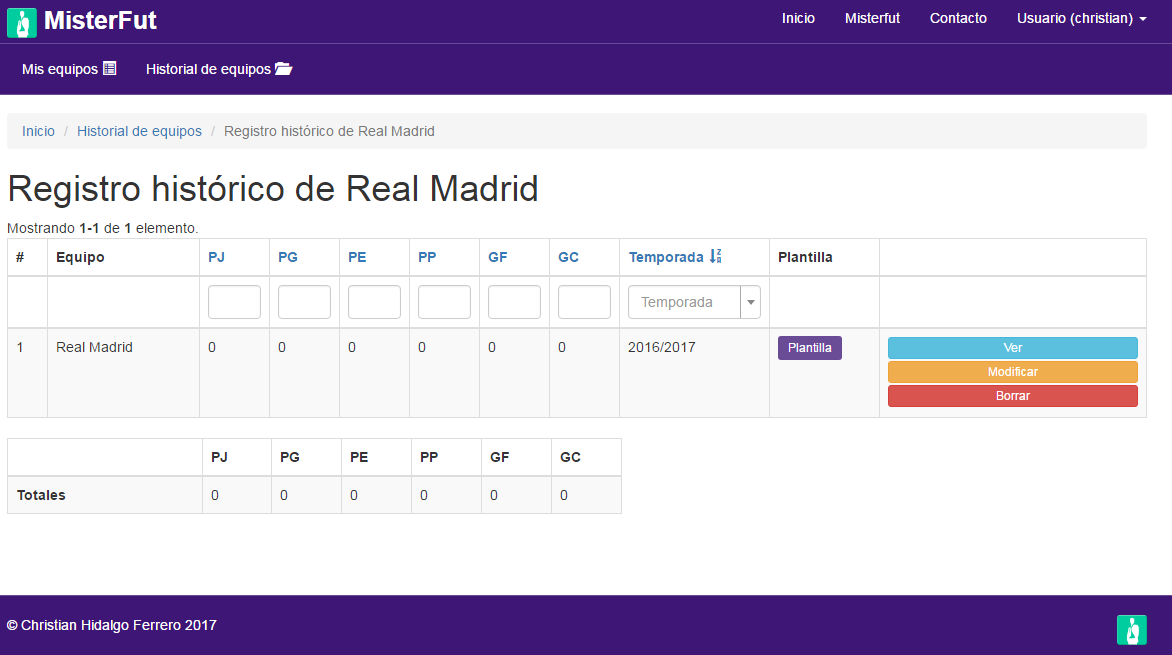Focus the GC filter input
This screenshot has width=1172, height=655.
[585, 302]
